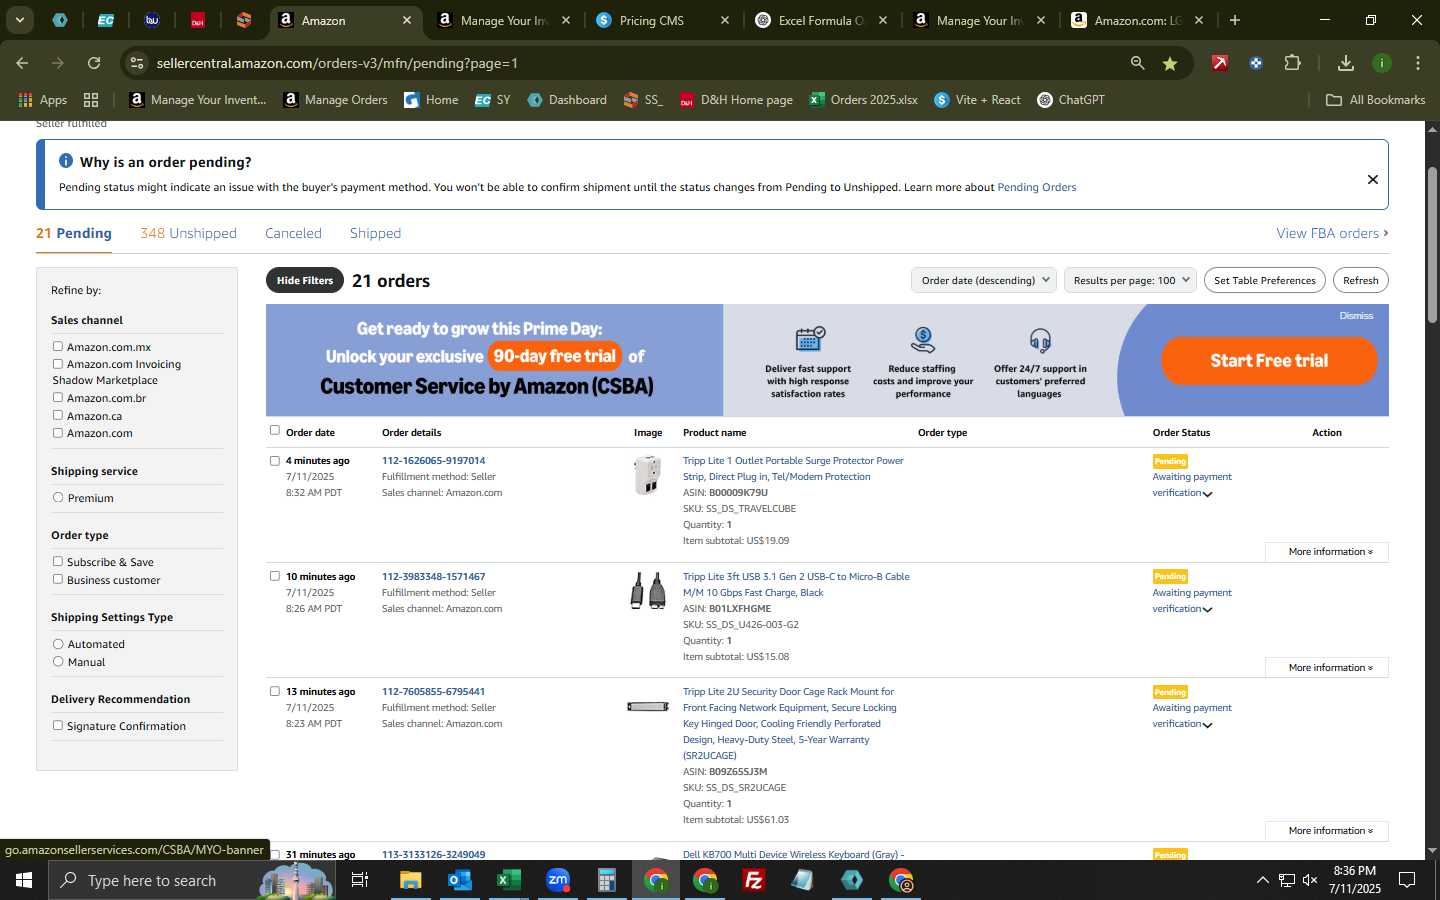This screenshot has width=1440, height=900.
Task: Open the browser Downloads icon
Action: pyautogui.click(x=1346, y=63)
